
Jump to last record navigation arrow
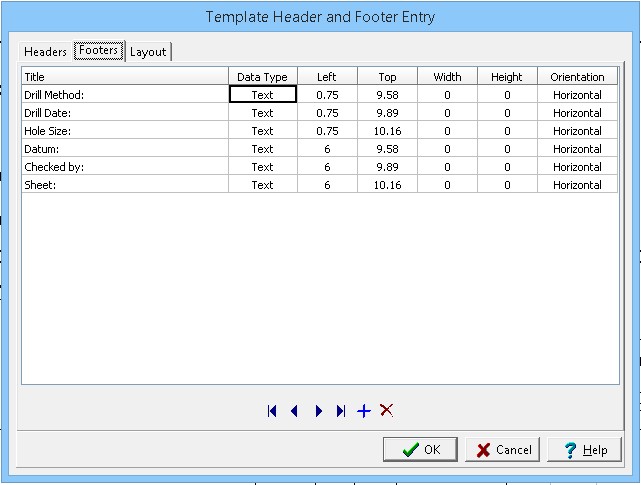click(x=341, y=411)
